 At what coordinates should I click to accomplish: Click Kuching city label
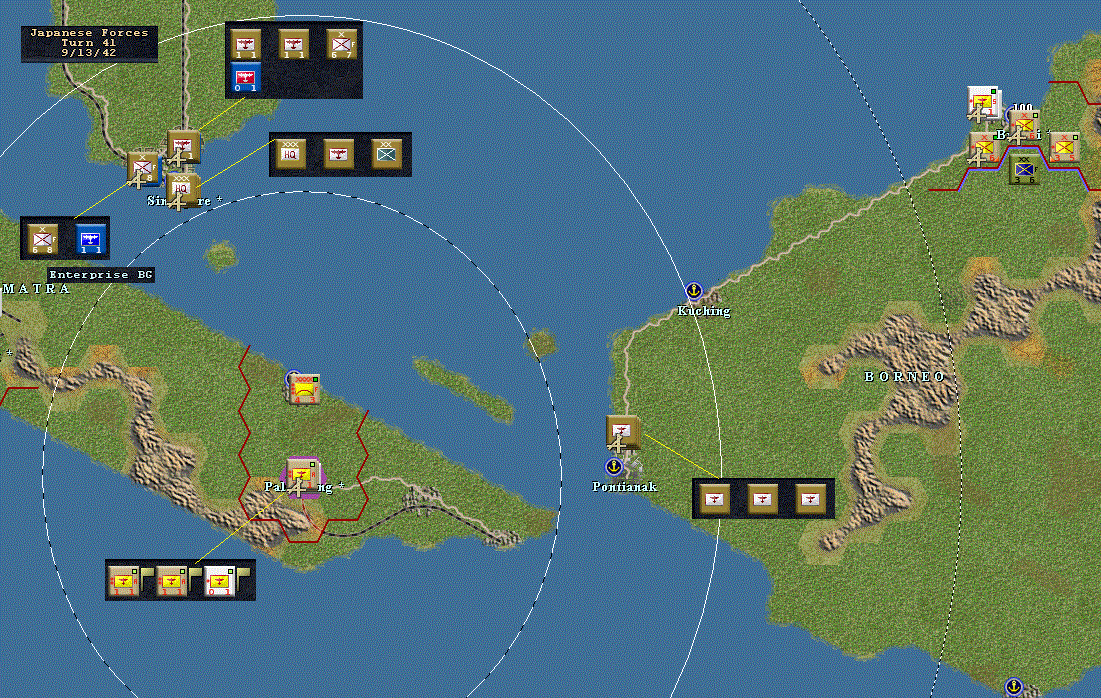[x=704, y=310]
